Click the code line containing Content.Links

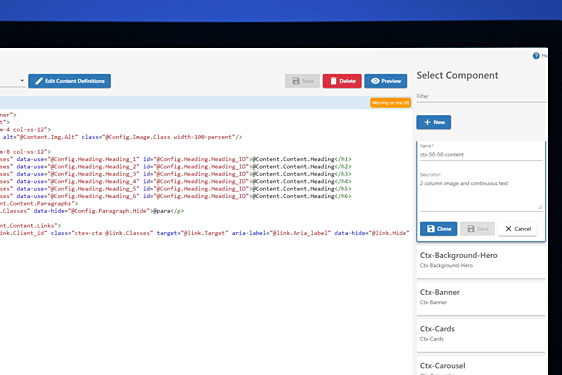point(30,226)
